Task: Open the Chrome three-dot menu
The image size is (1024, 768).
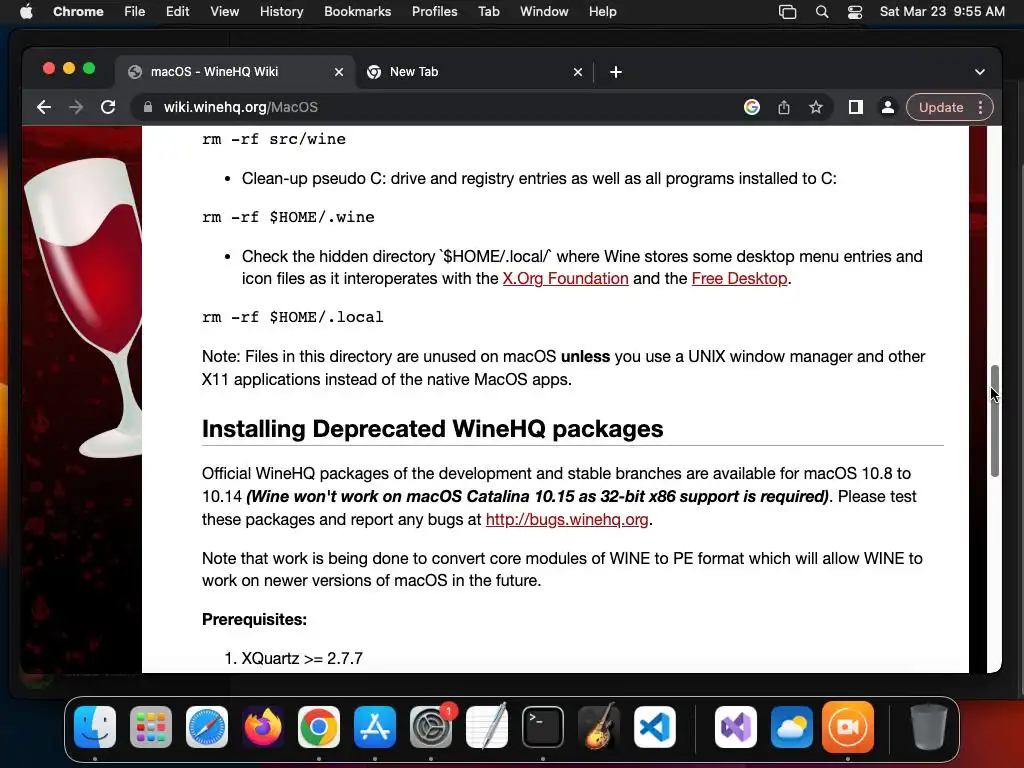Action: click(980, 107)
